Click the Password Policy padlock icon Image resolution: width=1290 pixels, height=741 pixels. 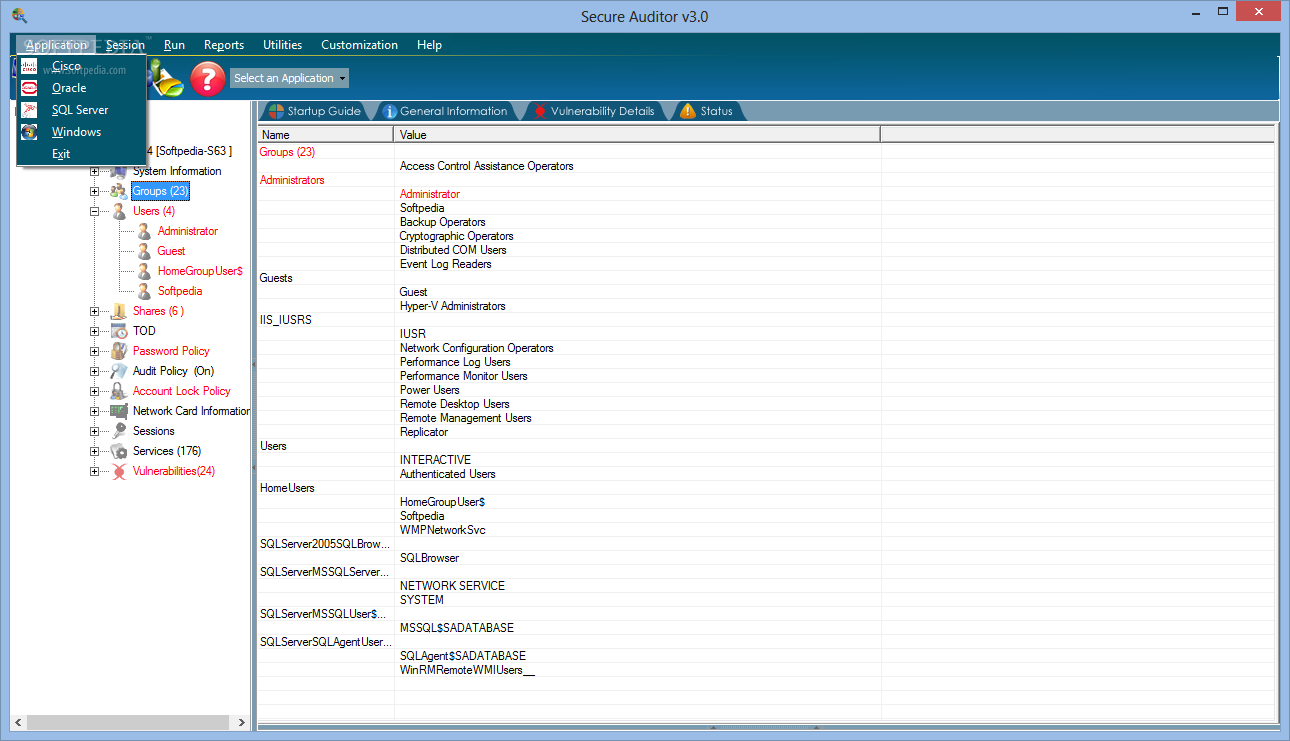click(119, 351)
